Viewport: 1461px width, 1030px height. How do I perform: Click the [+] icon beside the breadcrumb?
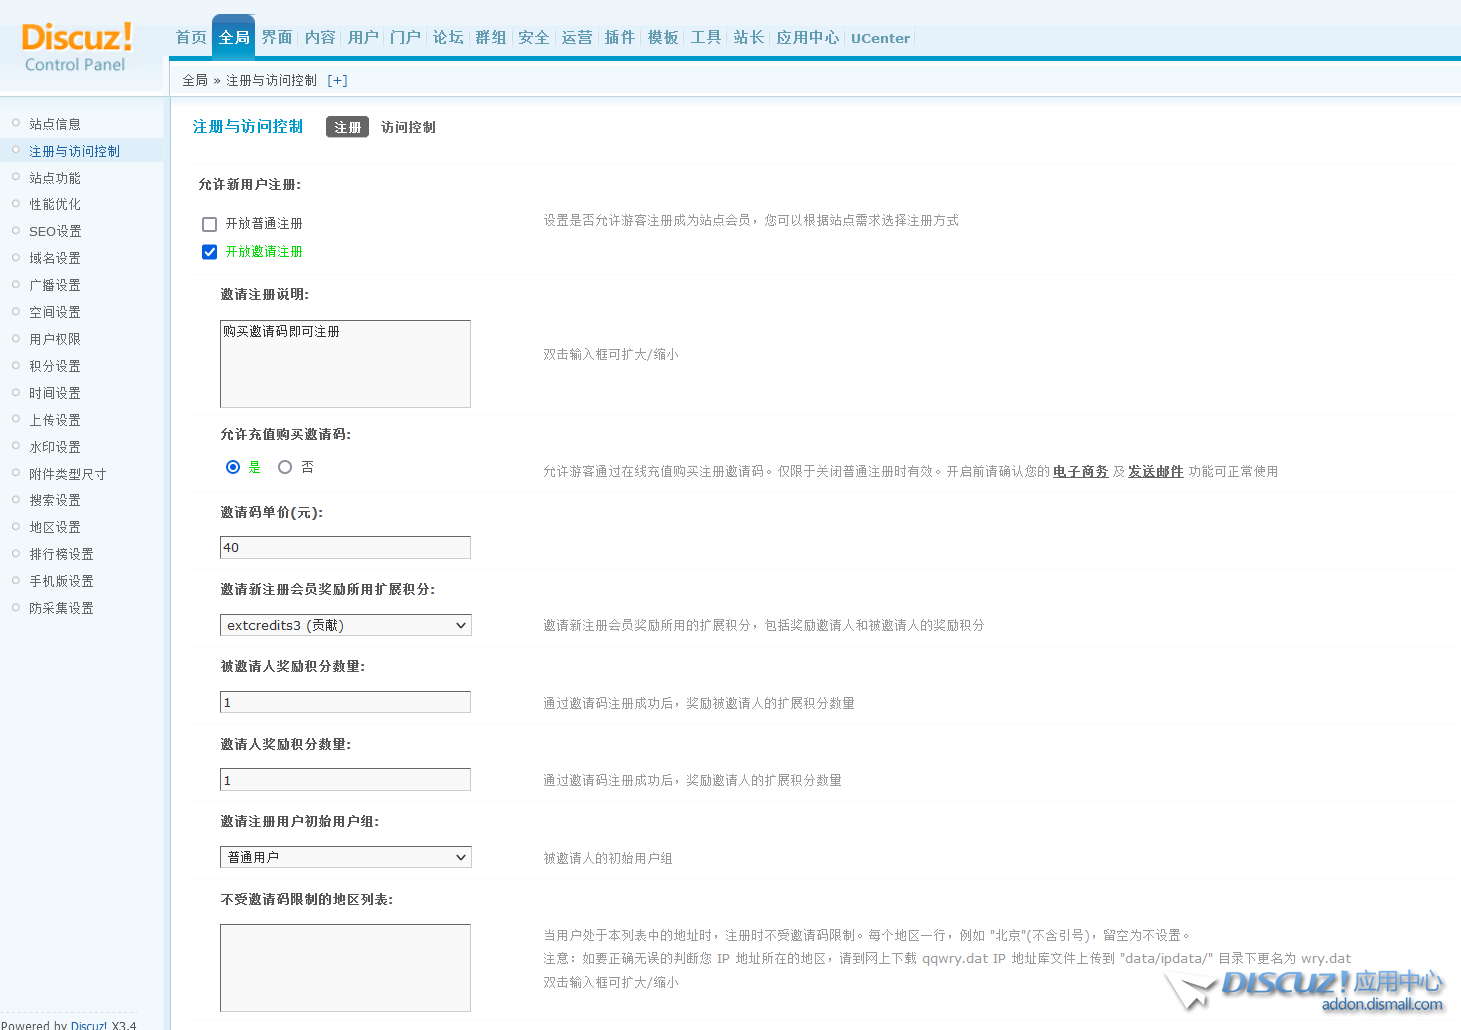[337, 81]
